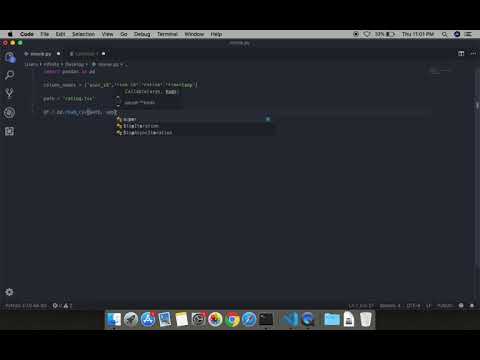Open the Trash from the Dock
This screenshot has width=480, height=360.
(x=366, y=320)
